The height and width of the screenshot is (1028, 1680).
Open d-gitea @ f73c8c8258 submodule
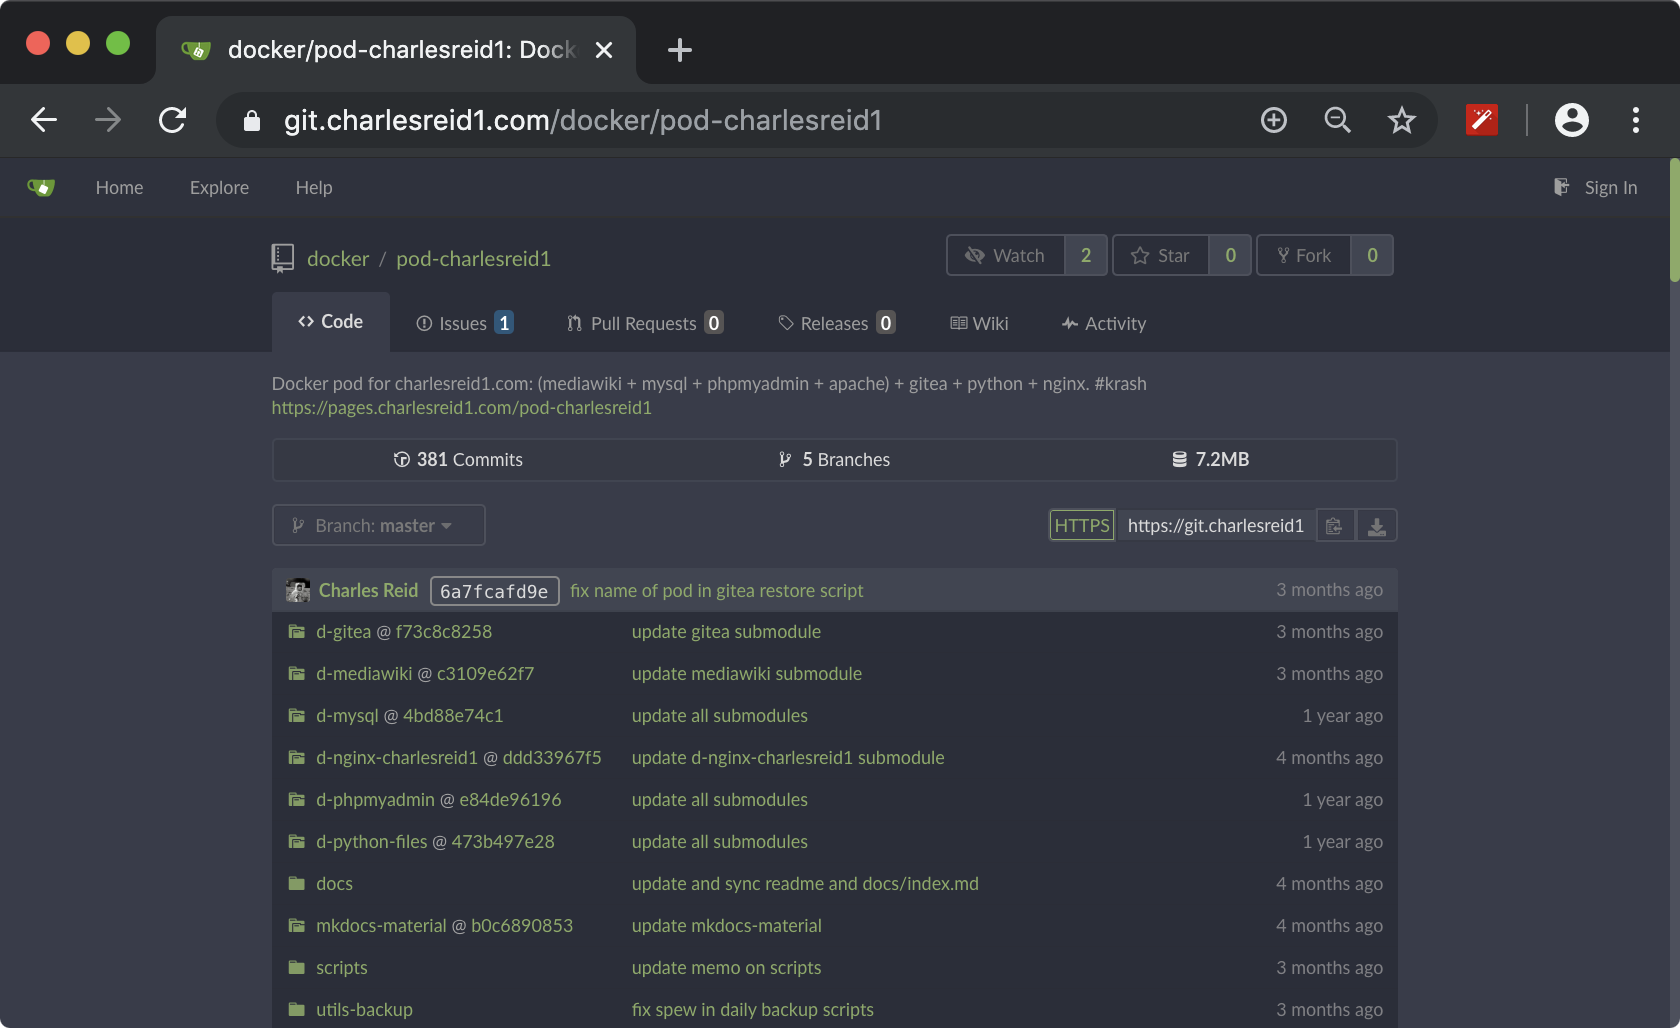[x=404, y=632]
